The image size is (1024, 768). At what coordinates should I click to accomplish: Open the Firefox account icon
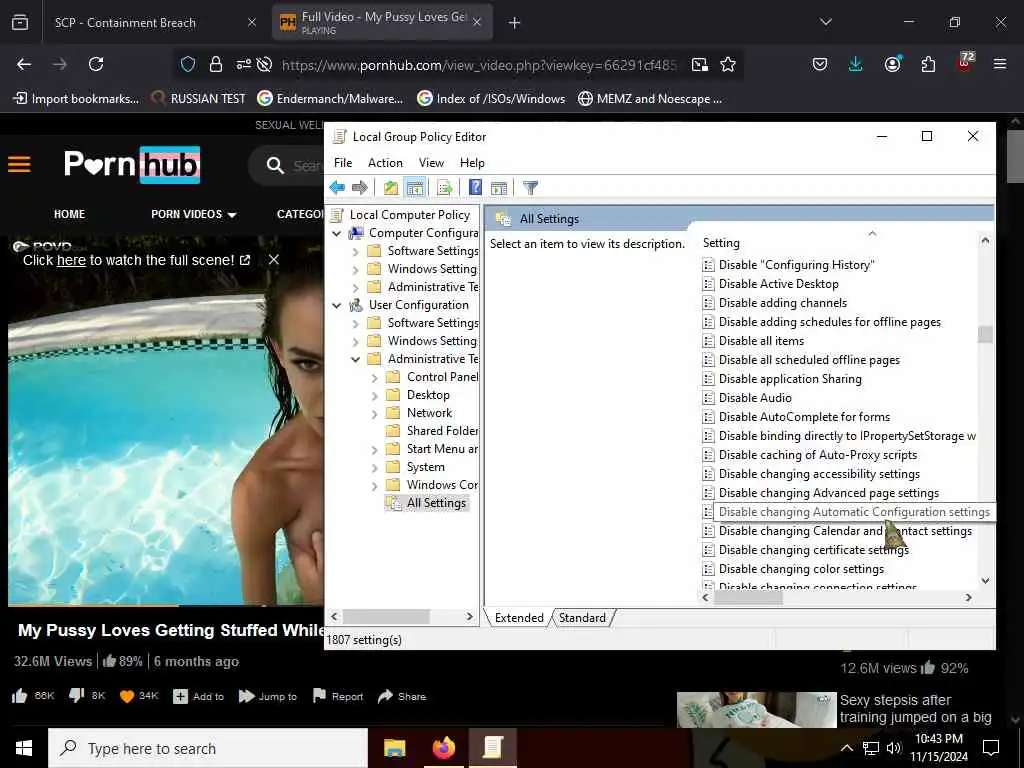(892, 64)
